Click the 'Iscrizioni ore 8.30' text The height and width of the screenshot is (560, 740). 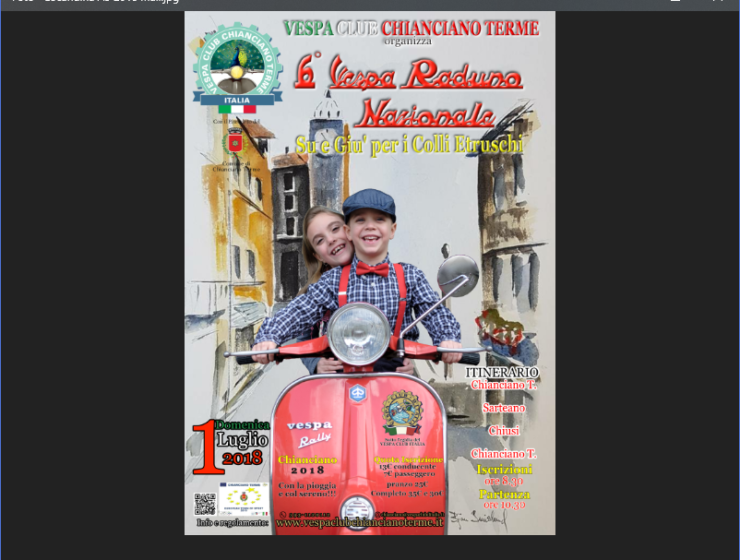tap(504, 474)
